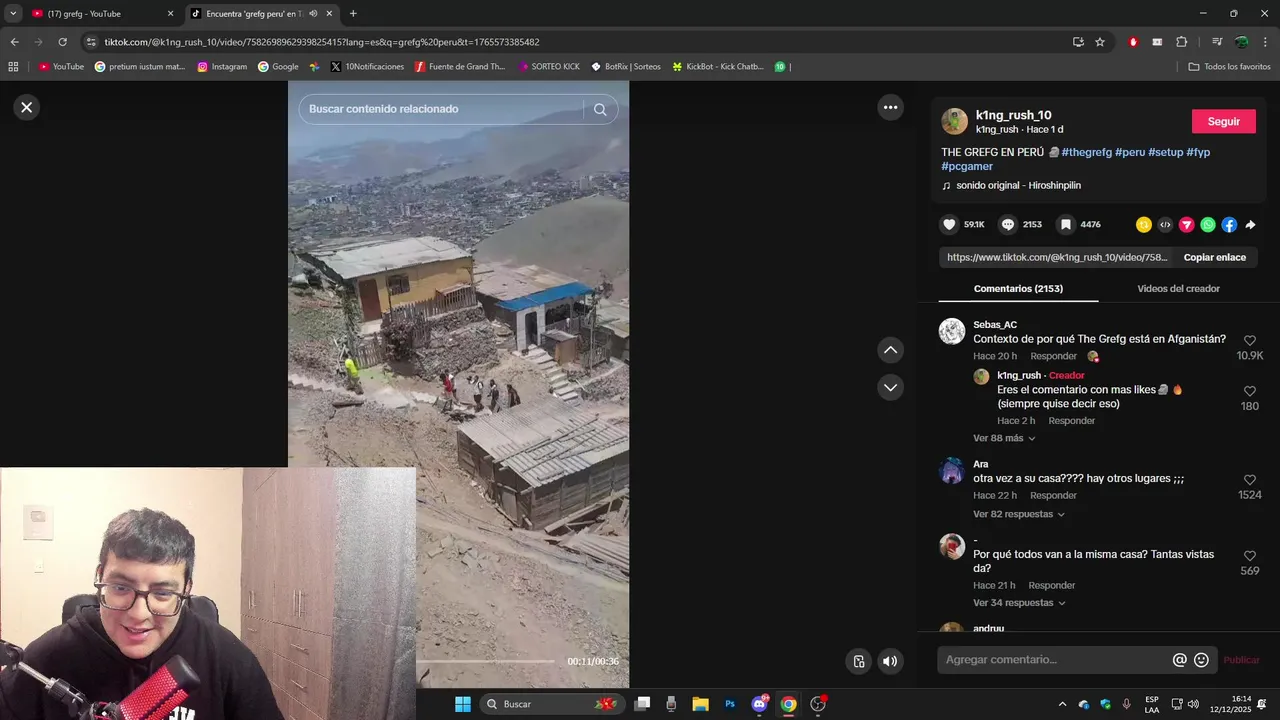Like k1ng_rush creator reply

[1250, 391]
